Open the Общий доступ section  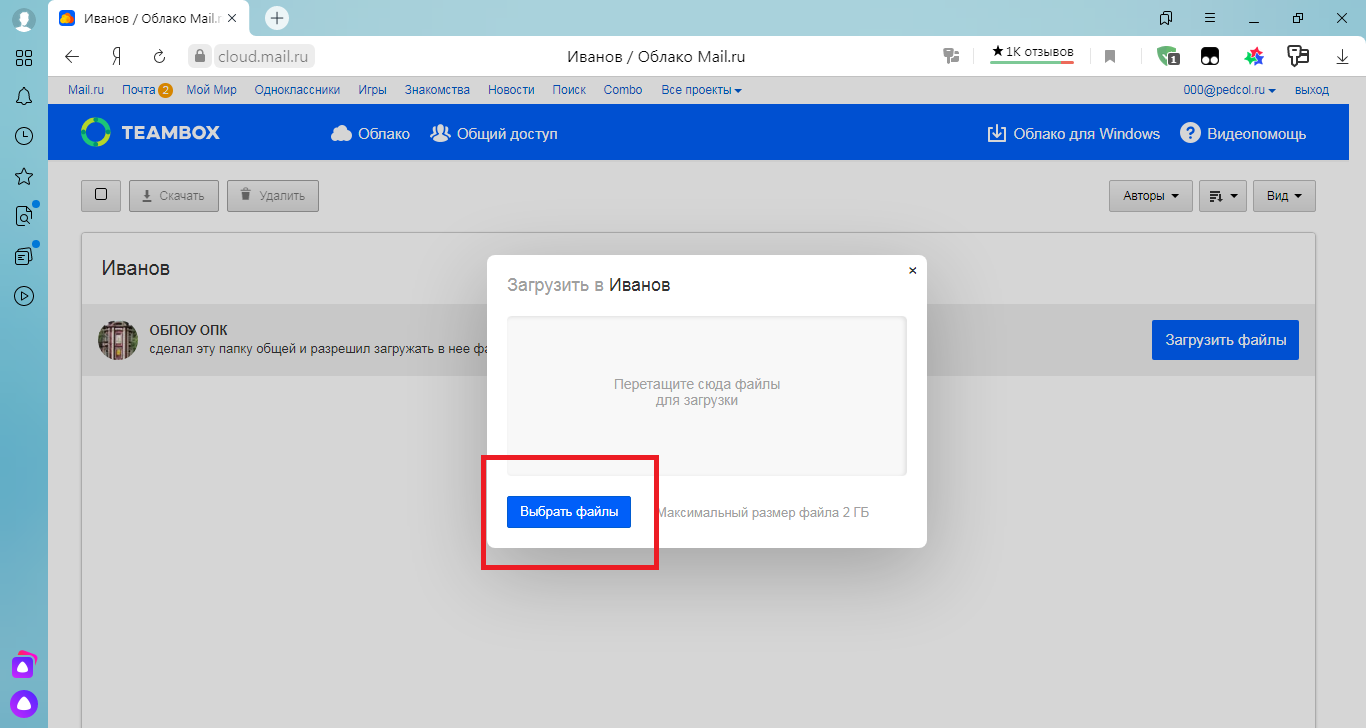point(494,133)
